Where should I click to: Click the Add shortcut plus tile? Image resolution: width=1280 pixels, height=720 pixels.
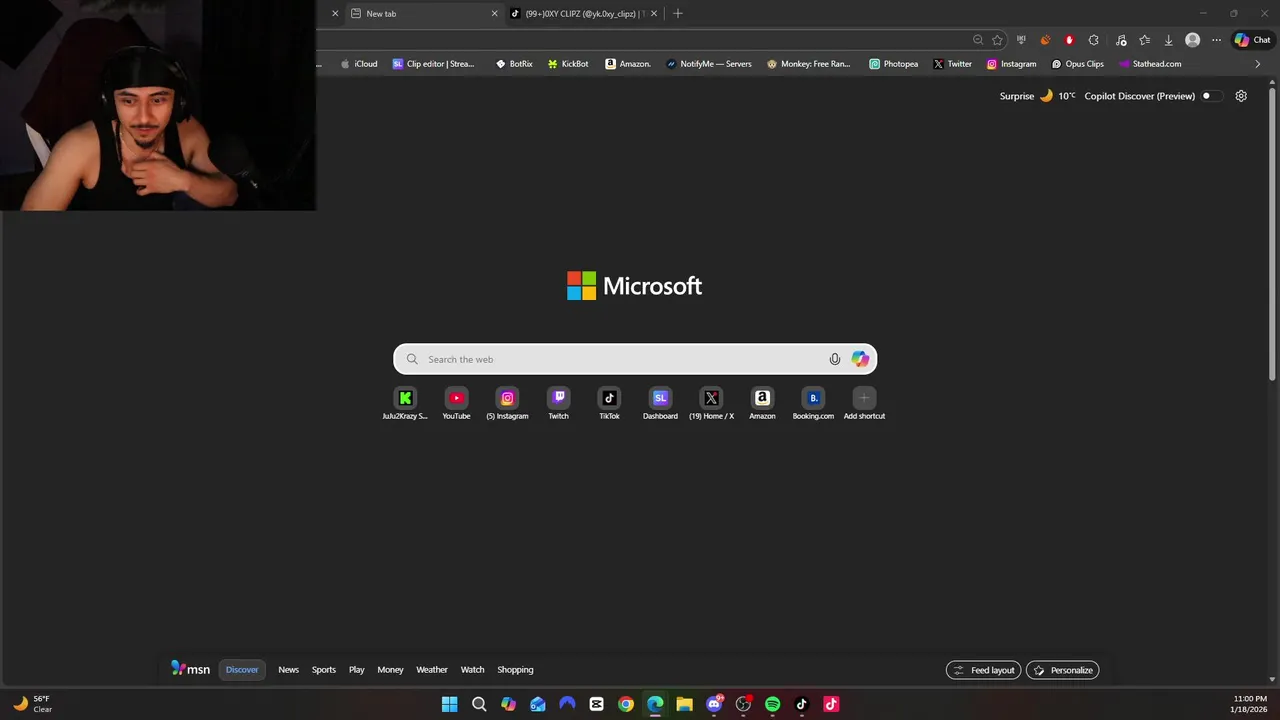(x=864, y=404)
